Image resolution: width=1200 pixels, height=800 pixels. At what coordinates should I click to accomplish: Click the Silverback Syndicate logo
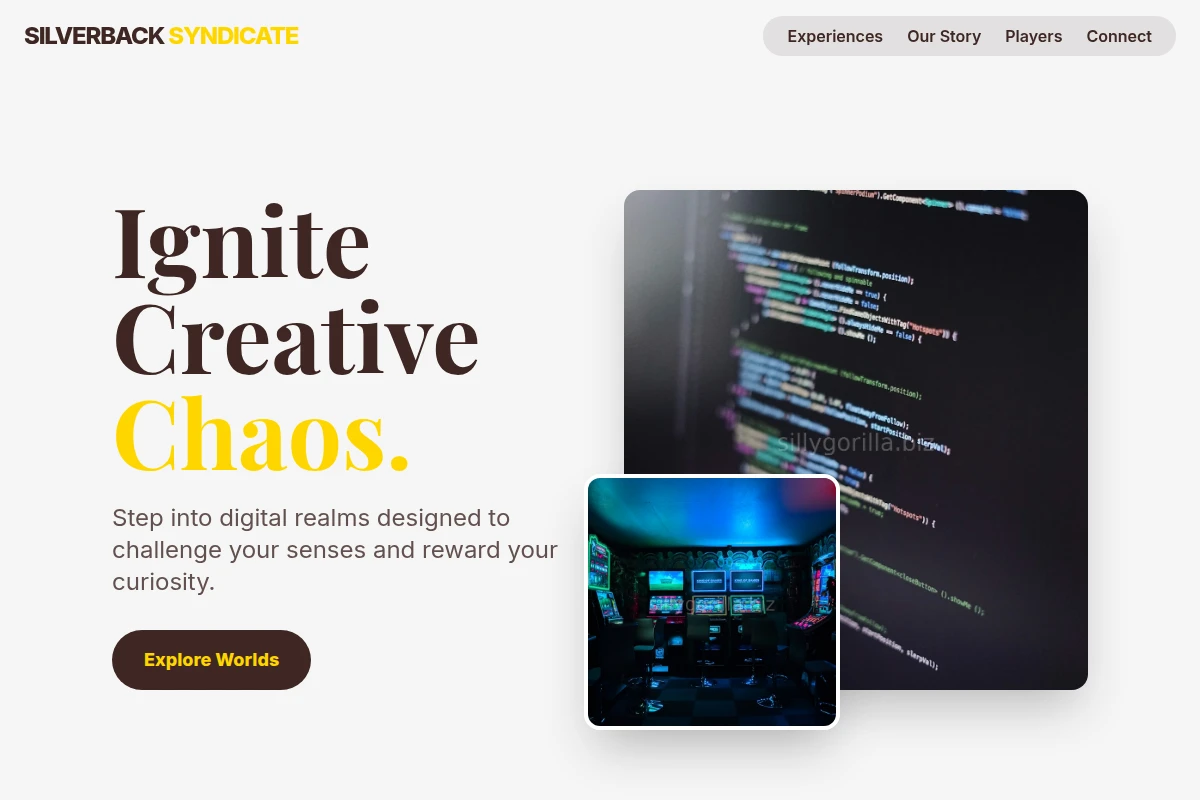(x=161, y=36)
